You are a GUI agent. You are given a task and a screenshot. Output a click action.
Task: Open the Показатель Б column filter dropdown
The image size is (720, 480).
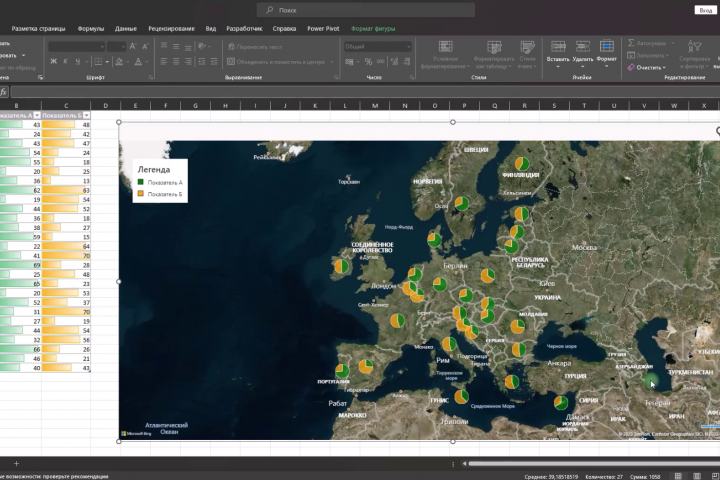pos(86,115)
